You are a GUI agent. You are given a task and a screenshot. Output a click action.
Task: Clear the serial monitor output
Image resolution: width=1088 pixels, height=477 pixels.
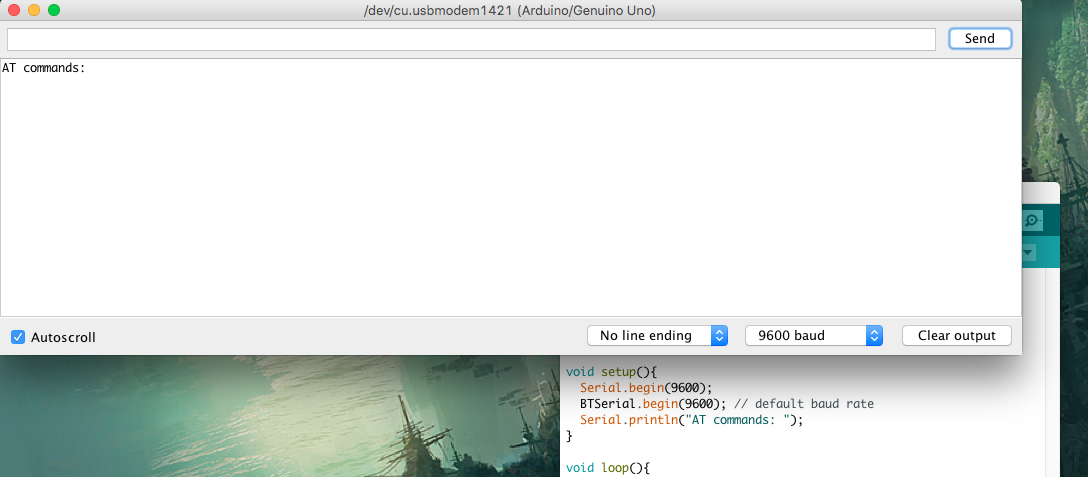[956, 335]
